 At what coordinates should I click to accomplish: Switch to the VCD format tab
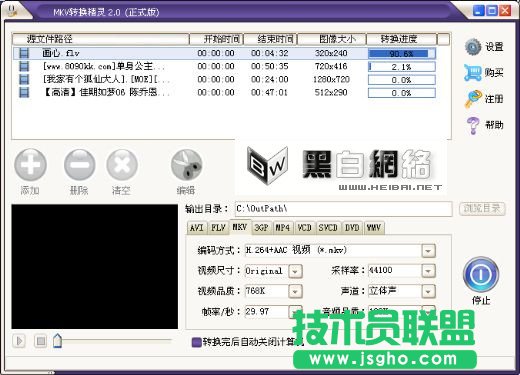pos(304,228)
